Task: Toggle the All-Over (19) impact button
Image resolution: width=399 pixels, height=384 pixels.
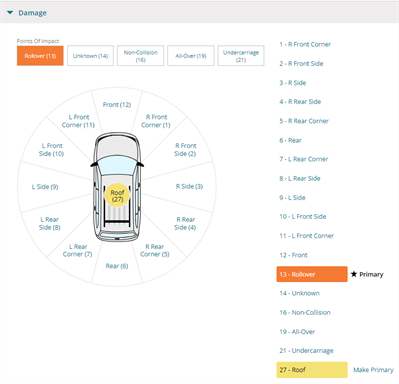Action: click(x=191, y=56)
